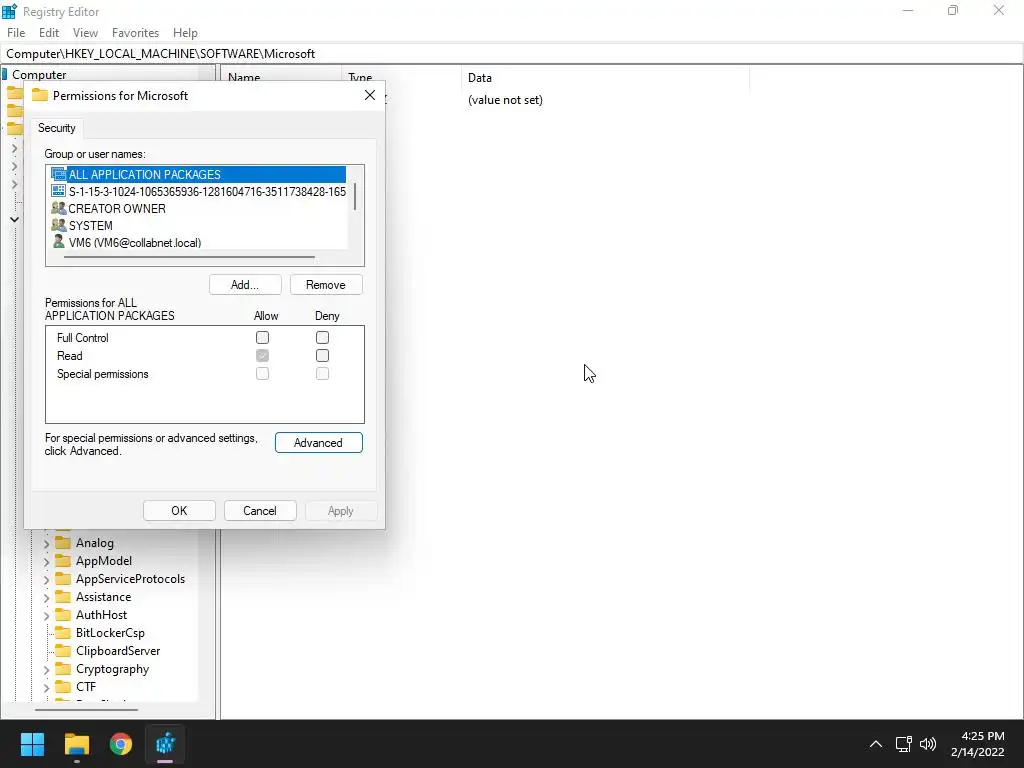Click the AppModel folder icon
1024x768 pixels.
click(63, 561)
